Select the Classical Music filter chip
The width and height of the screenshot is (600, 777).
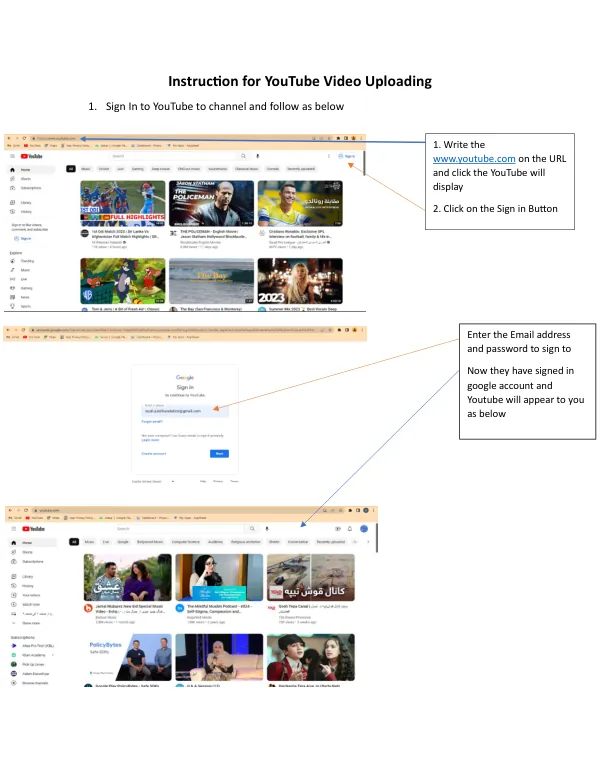point(246,169)
